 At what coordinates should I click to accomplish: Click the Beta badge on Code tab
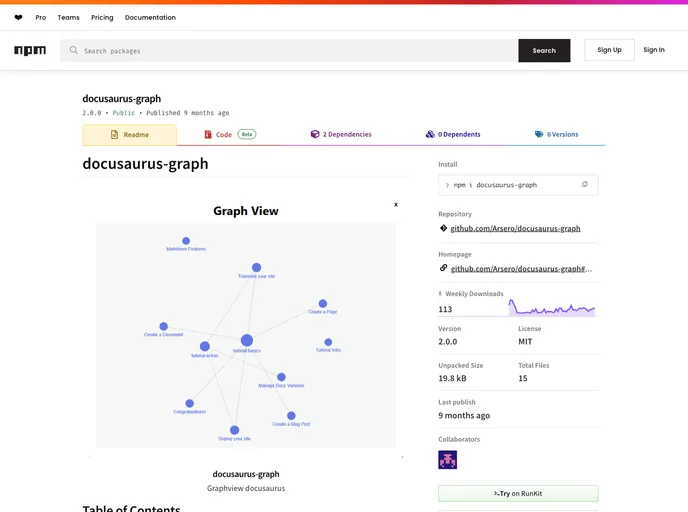point(247,134)
